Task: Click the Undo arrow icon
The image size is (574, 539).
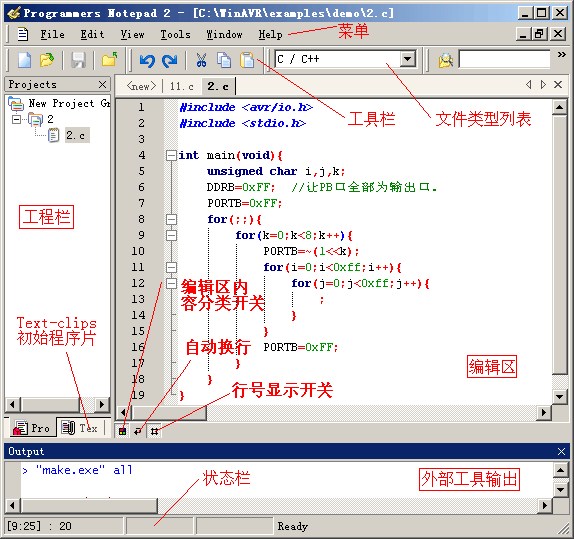Action: point(147,60)
